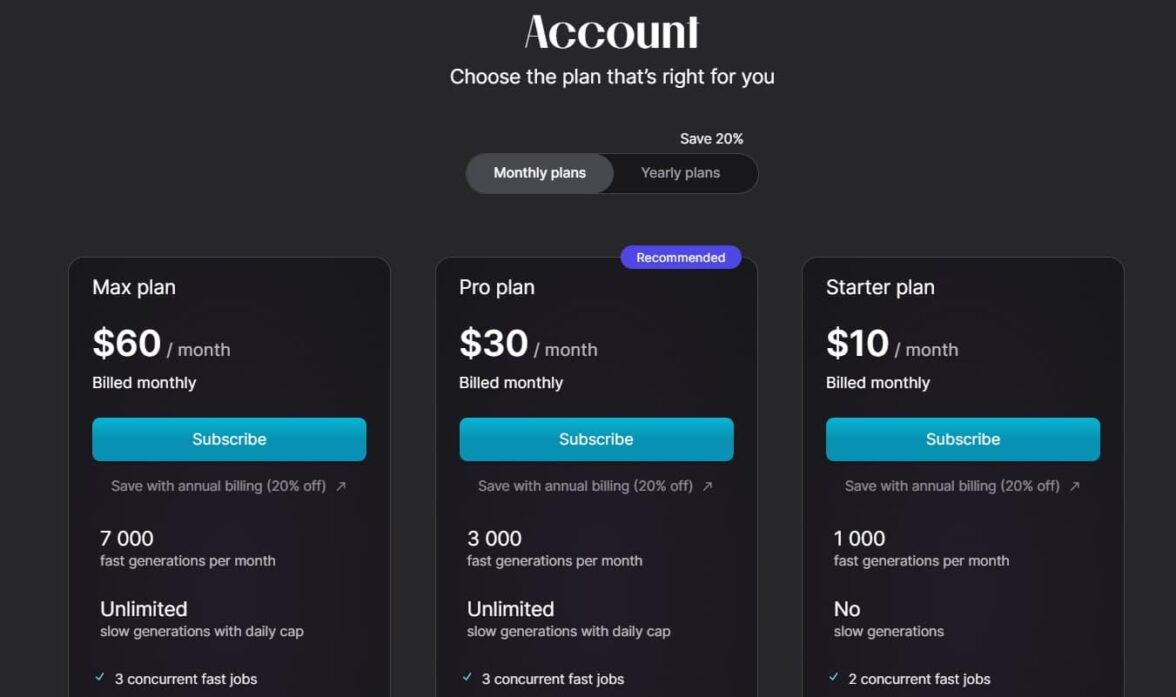Click the Max plan title
Image resolution: width=1176 pixels, height=697 pixels.
pos(134,287)
